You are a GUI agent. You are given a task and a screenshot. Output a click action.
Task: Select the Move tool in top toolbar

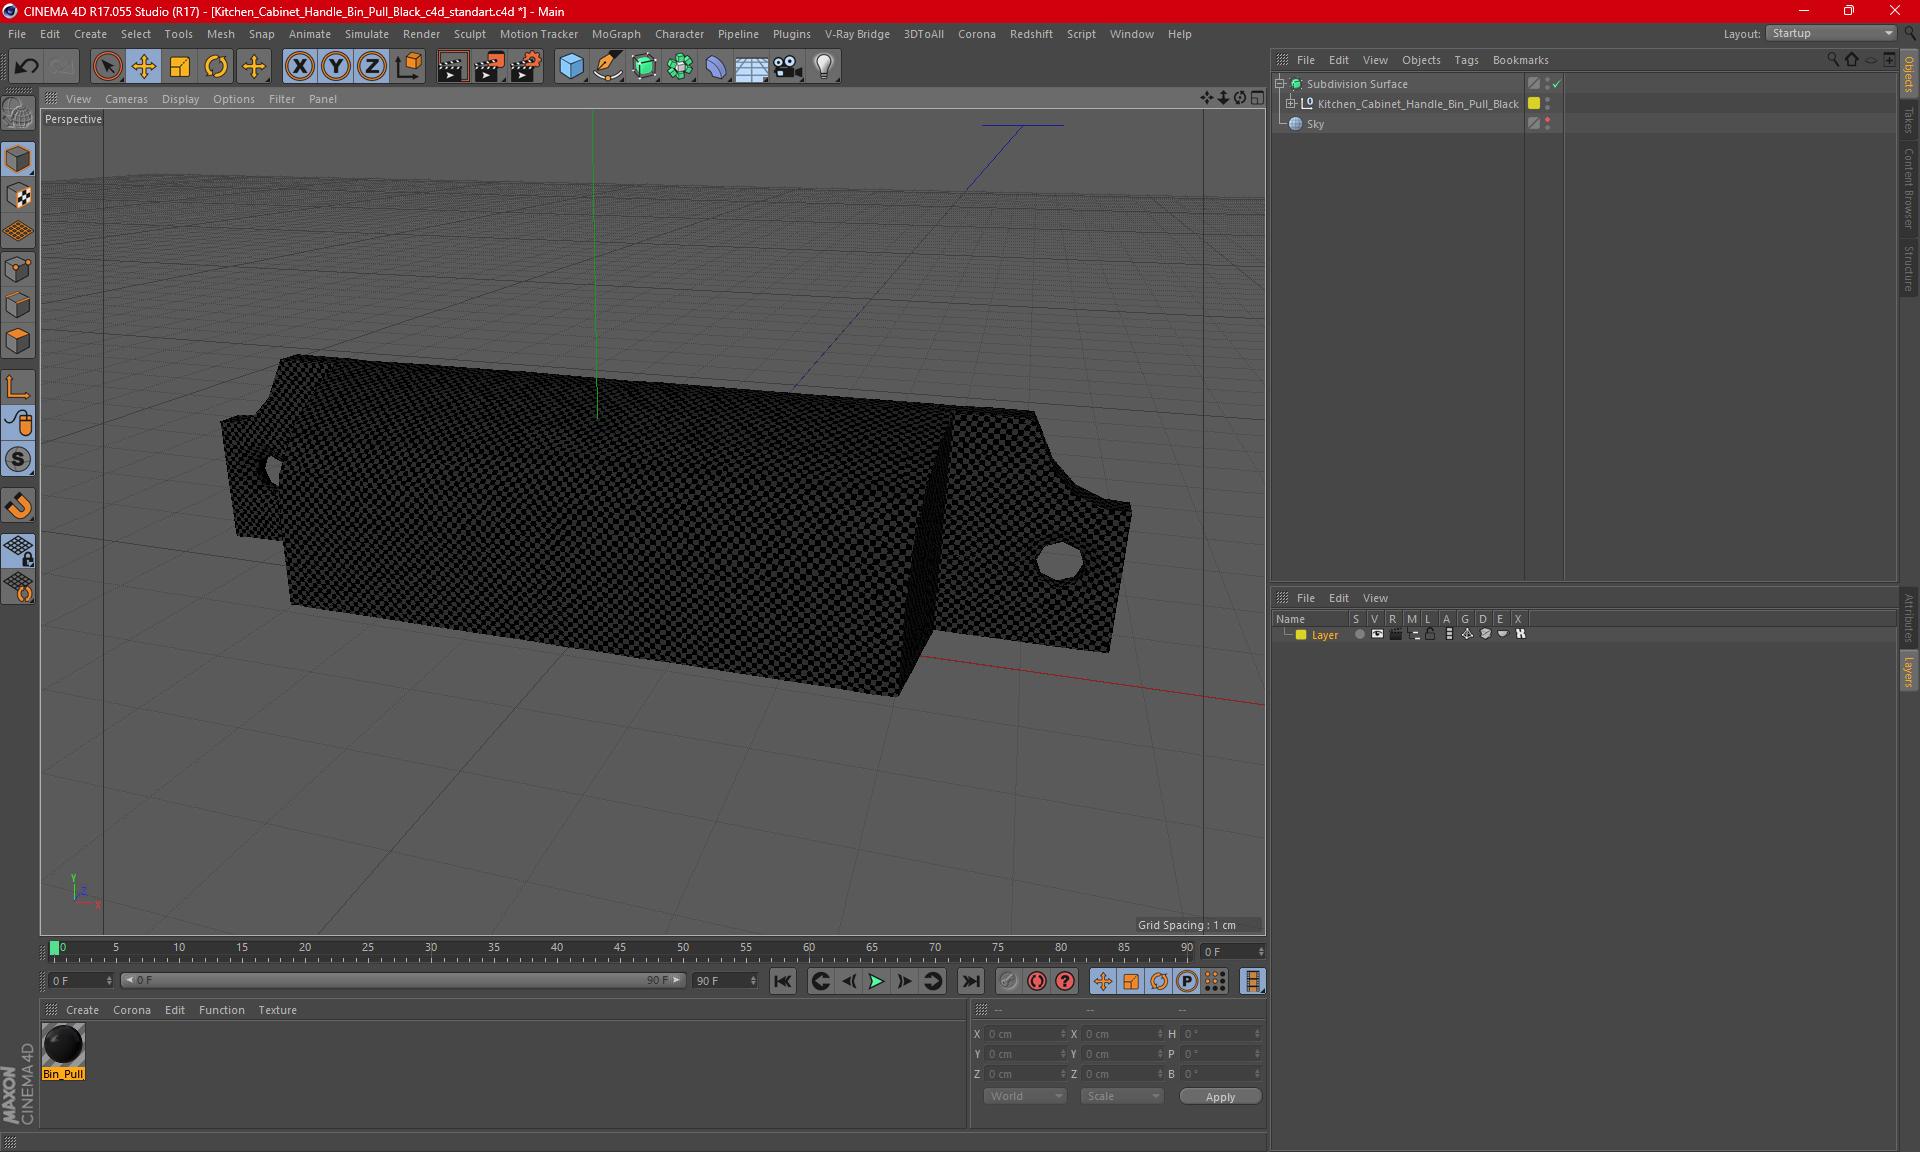pos(144,66)
